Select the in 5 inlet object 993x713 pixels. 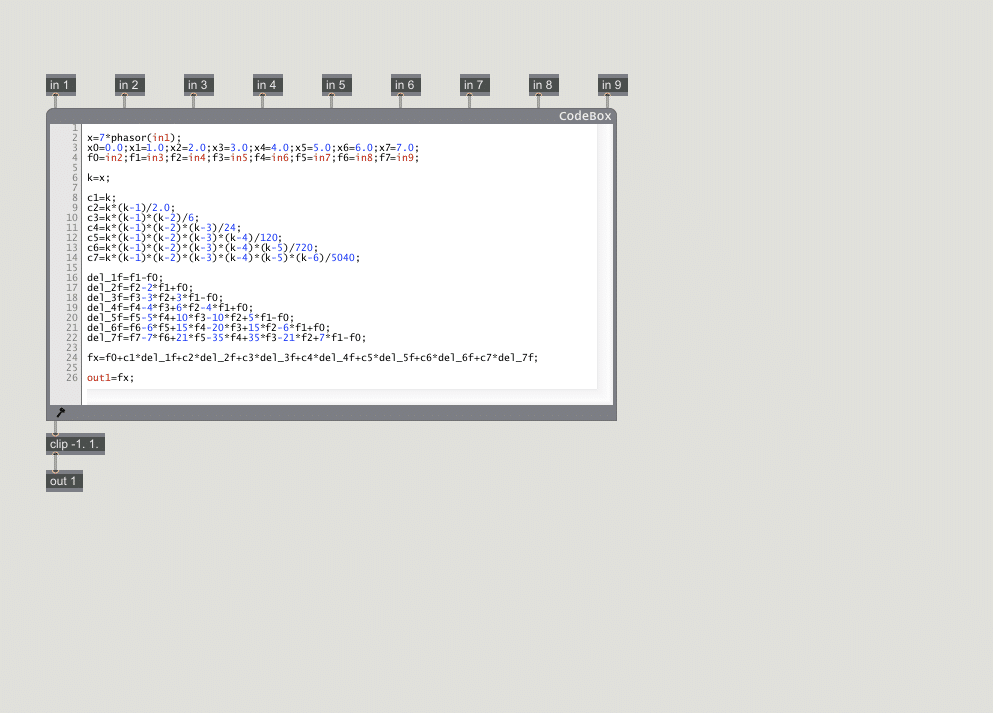point(336,85)
